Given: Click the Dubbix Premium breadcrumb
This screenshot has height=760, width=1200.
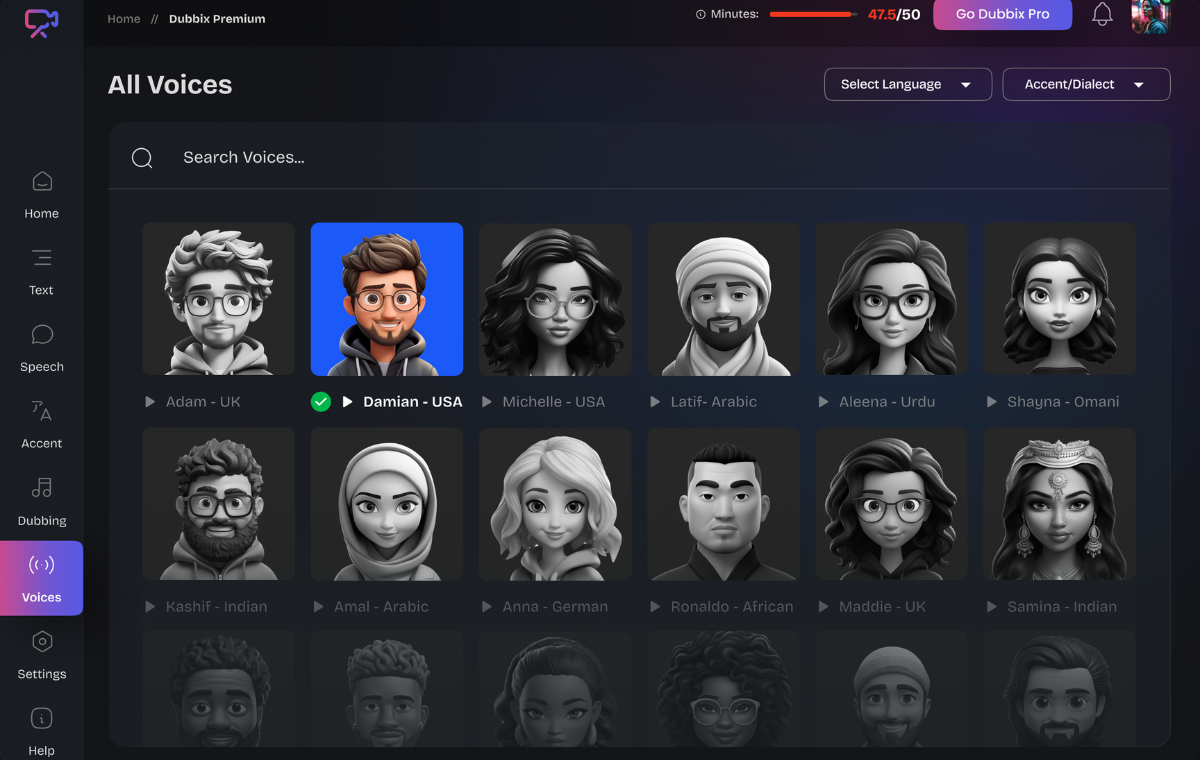Looking at the screenshot, I should pyautogui.click(x=217, y=19).
